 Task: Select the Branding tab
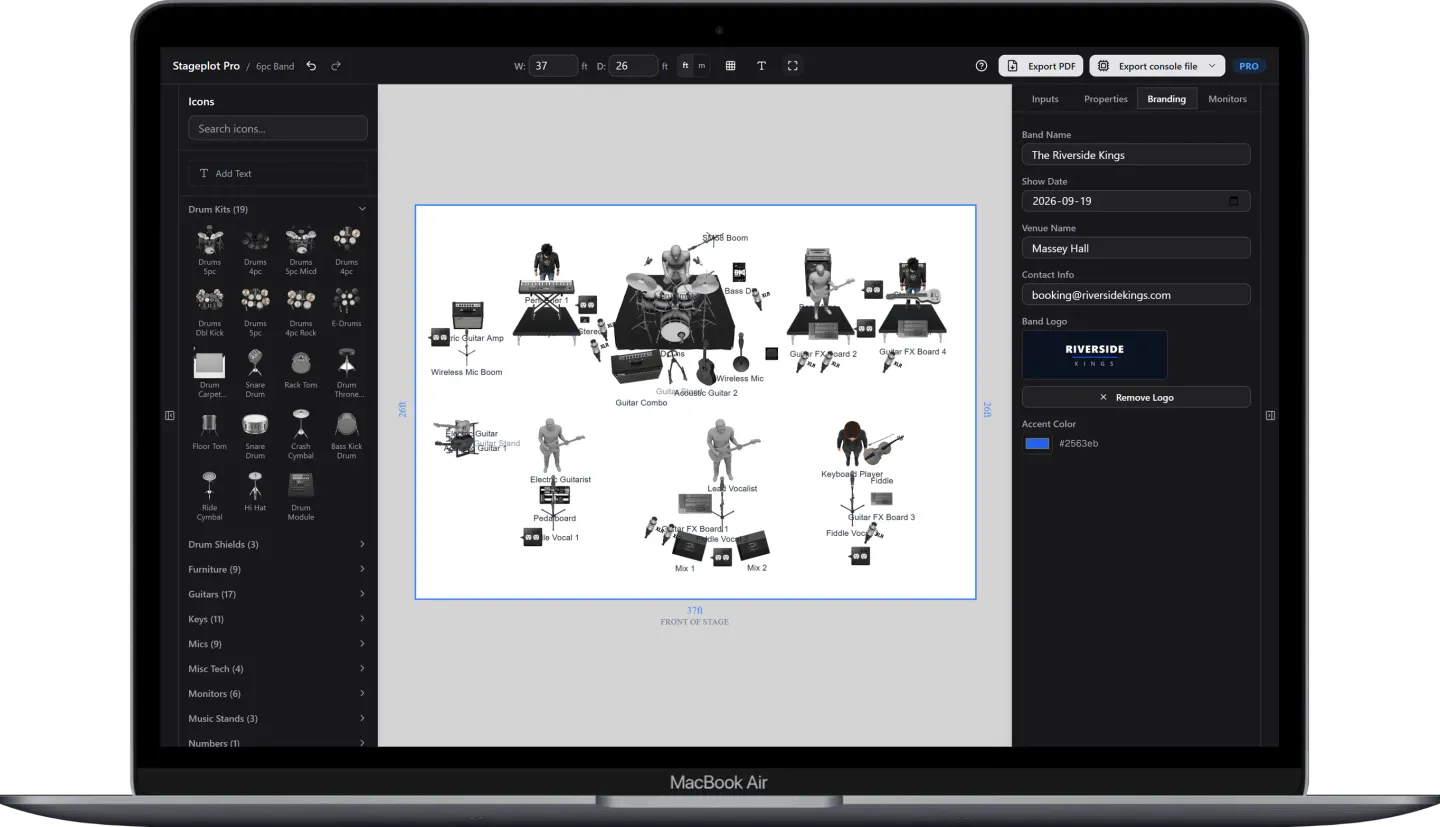coord(1167,99)
